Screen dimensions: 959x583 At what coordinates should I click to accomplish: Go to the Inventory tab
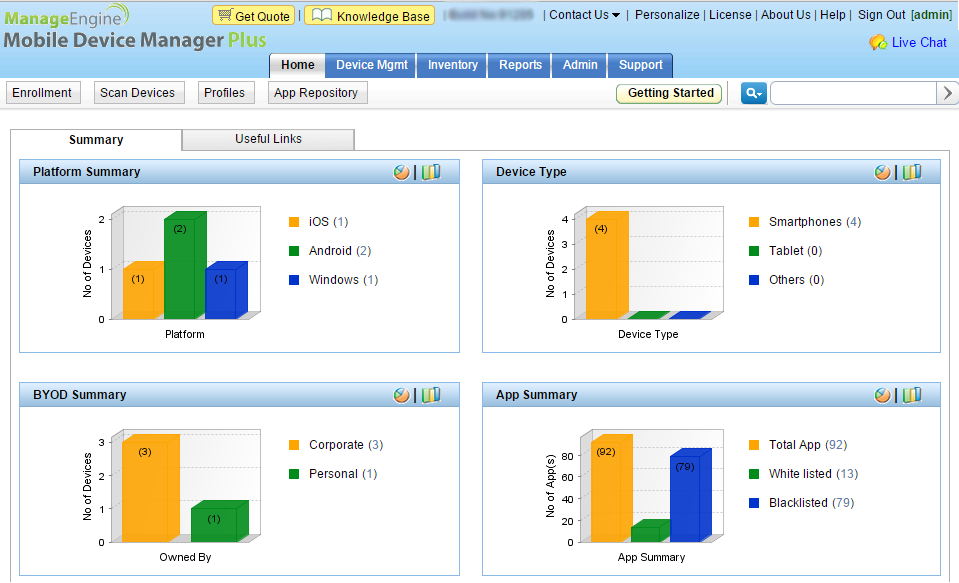click(x=452, y=65)
